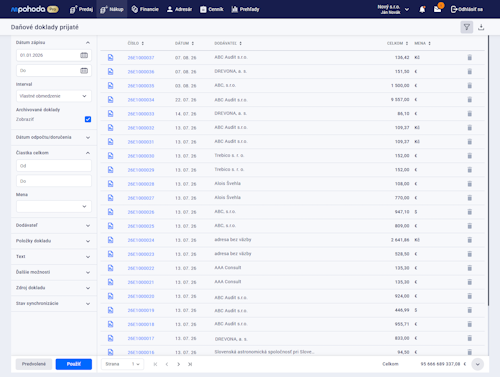Open the Financie menu
The image size is (500, 377).
[x=145, y=9]
